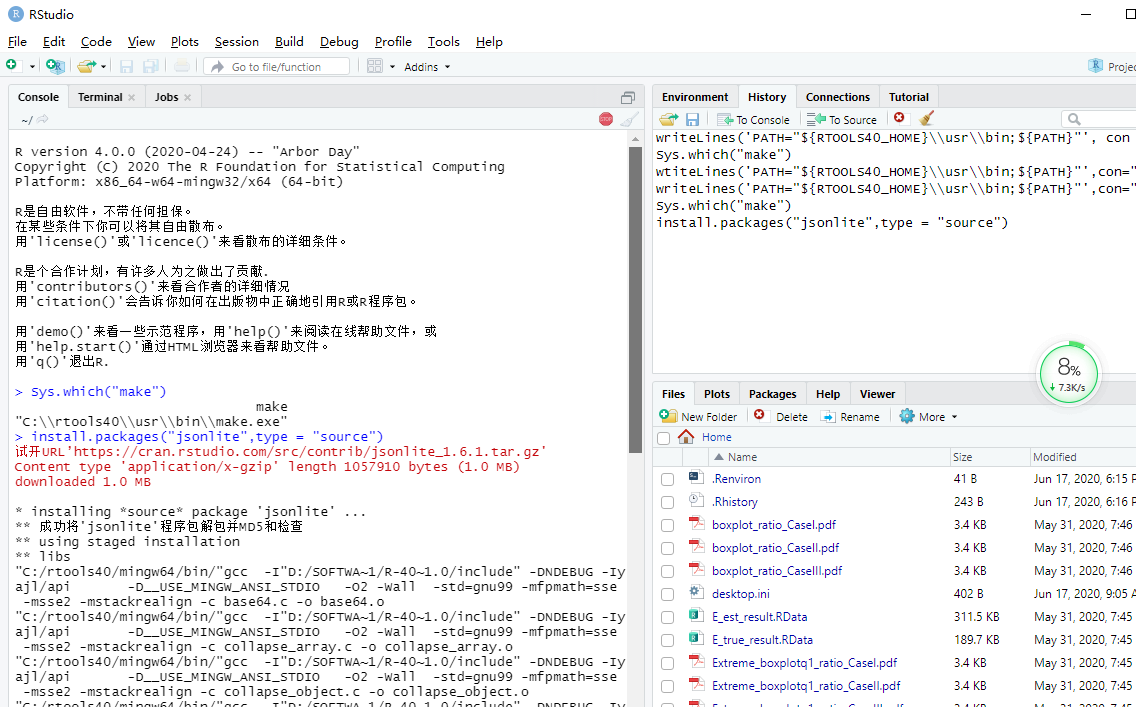Click the E_est_result.RData file icon

(x=696, y=616)
